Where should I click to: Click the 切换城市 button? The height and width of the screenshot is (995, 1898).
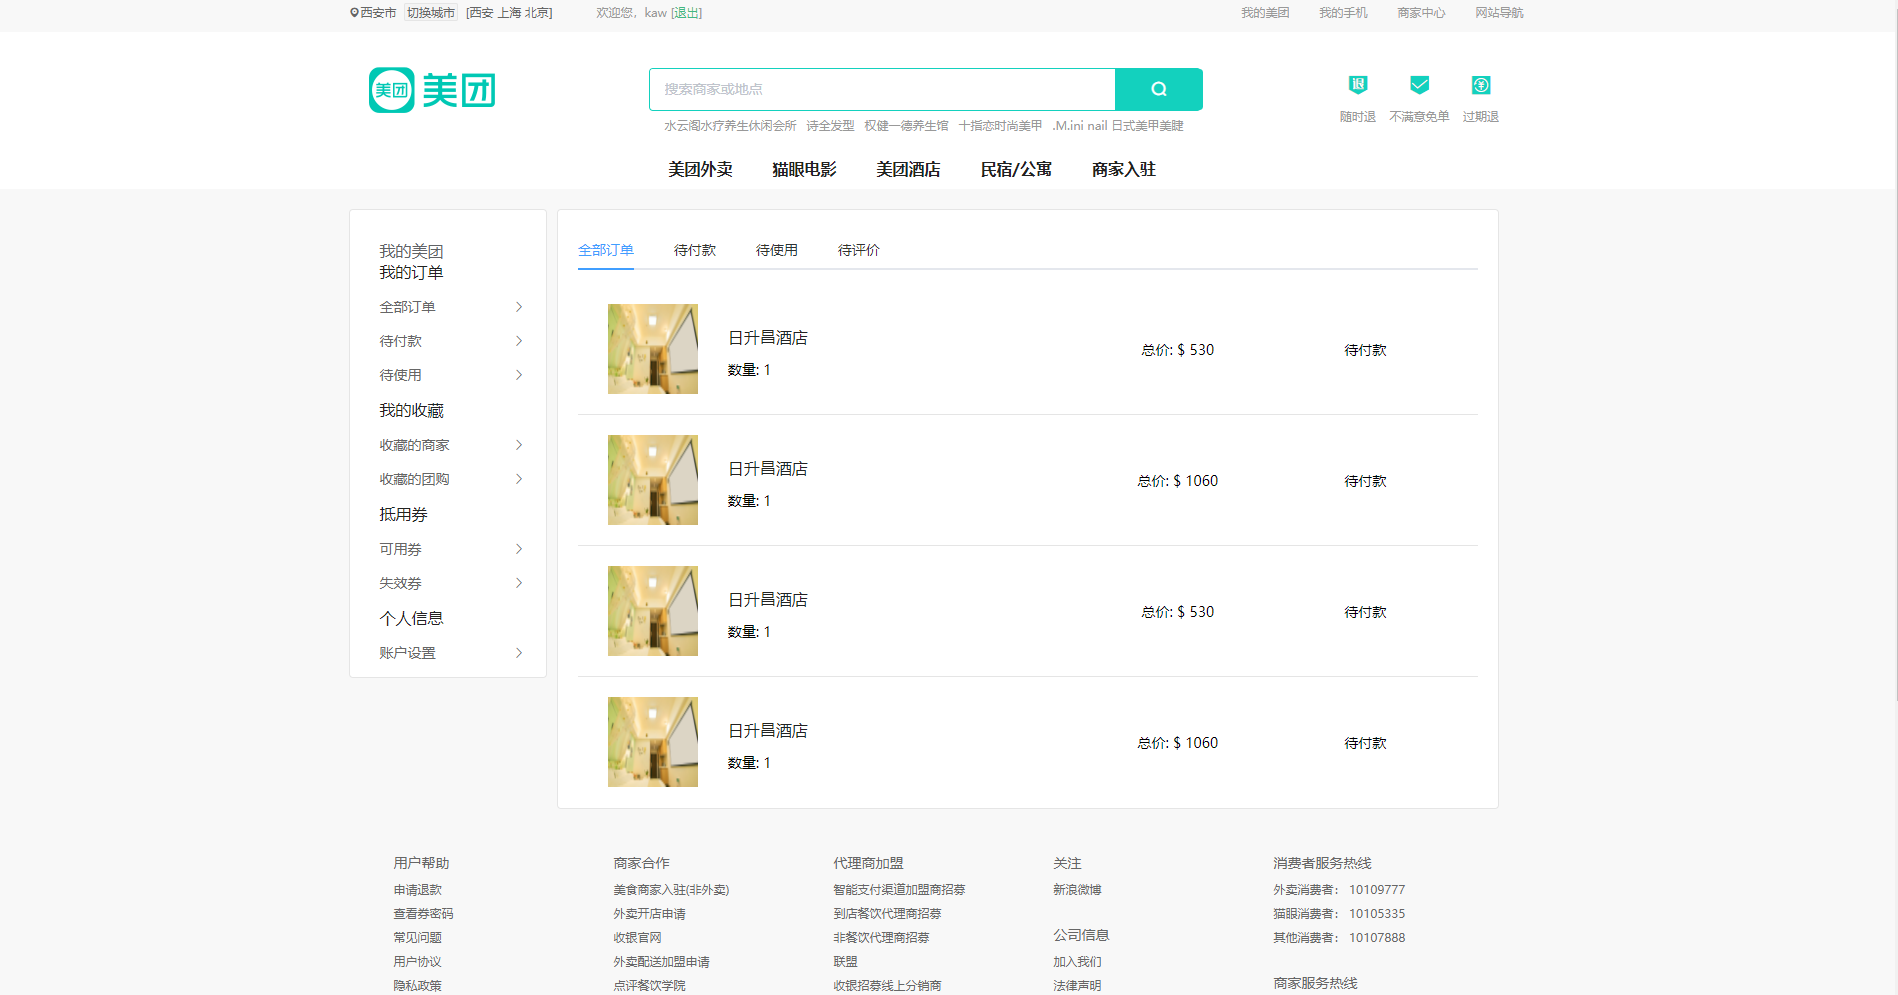click(431, 13)
